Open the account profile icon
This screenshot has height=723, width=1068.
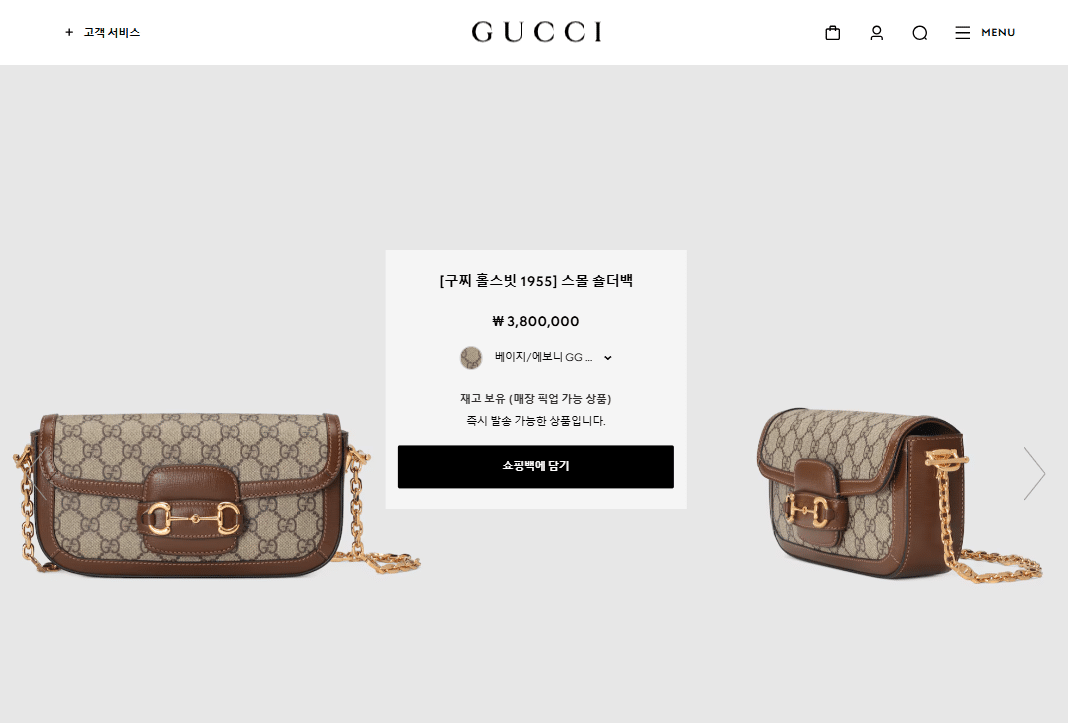877,33
